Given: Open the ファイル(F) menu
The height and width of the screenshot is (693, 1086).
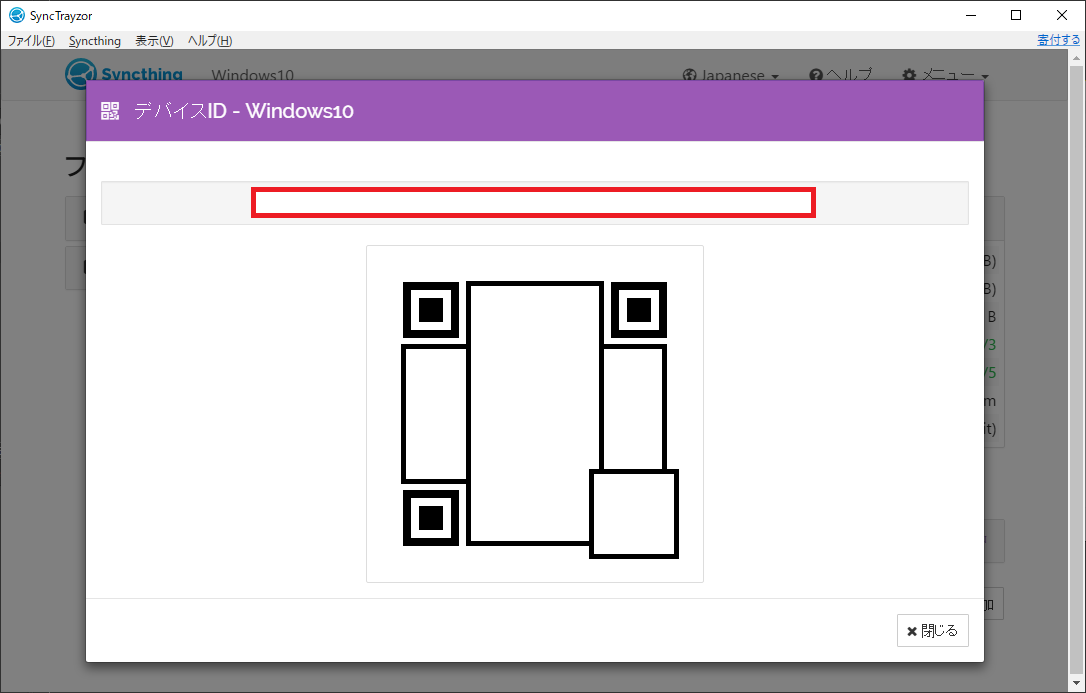Looking at the screenshot, I should (31, 41).
